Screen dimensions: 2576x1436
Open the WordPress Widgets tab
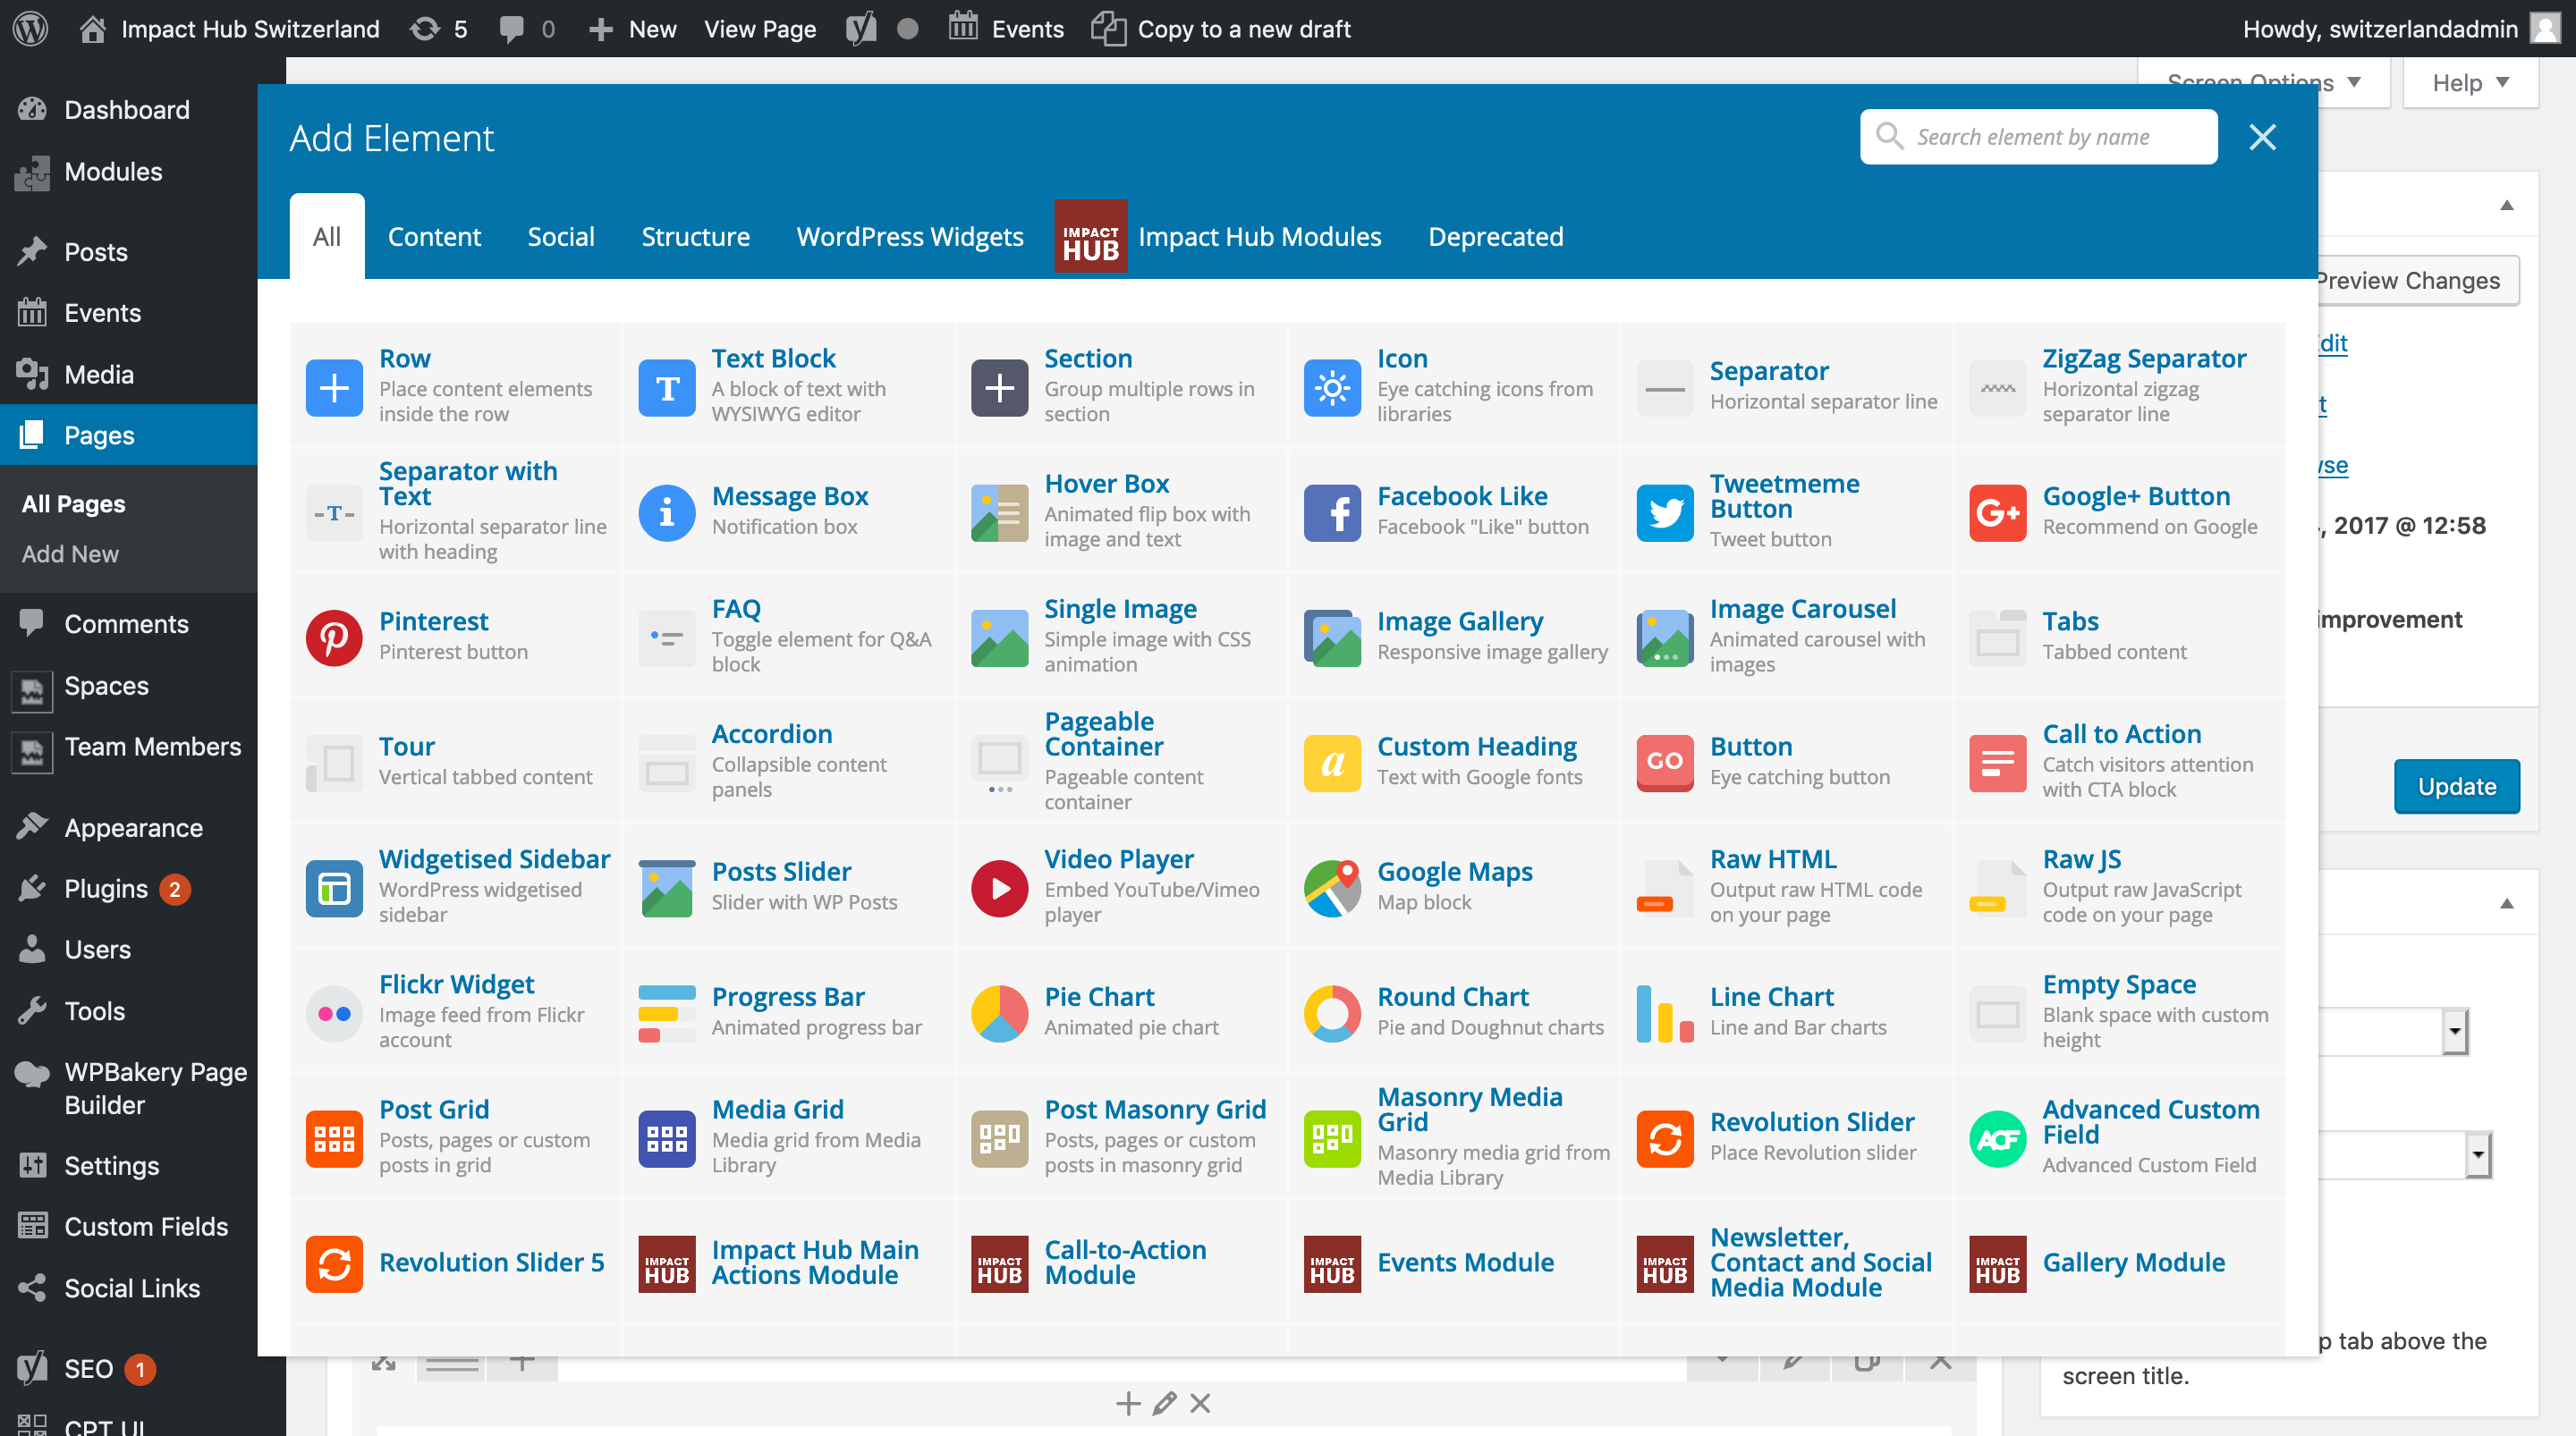click(909, 237)
